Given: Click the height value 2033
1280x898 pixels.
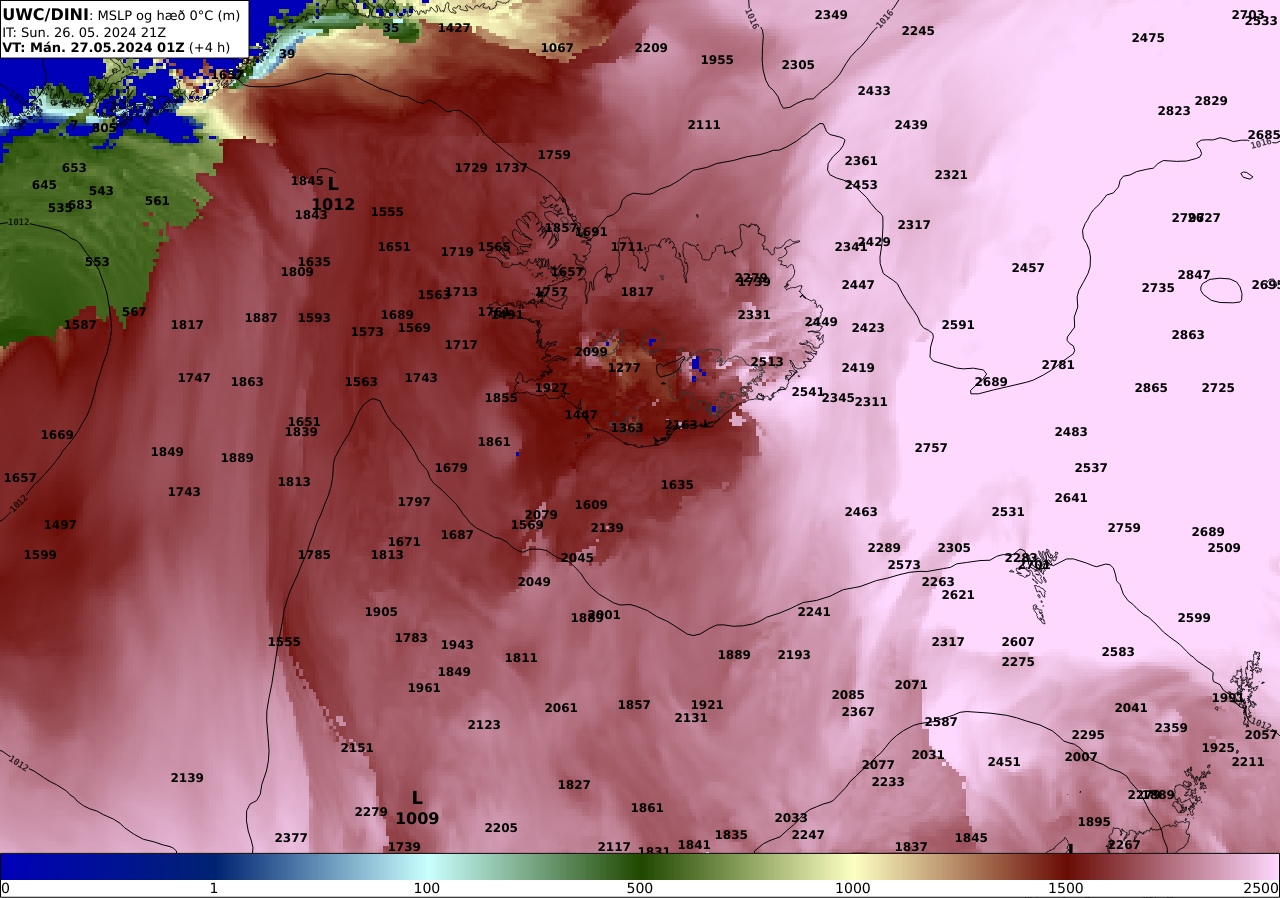Looking at the screenshot, I should point(791,818).
